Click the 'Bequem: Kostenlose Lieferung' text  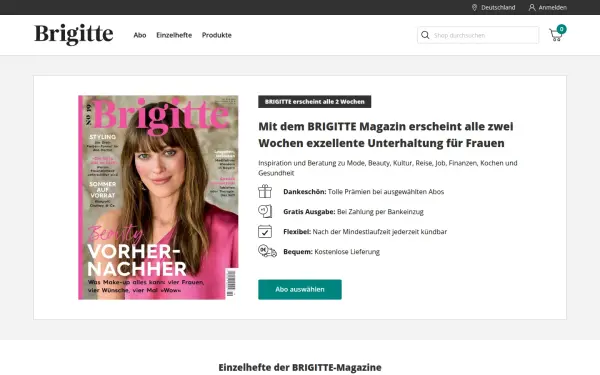331,252
